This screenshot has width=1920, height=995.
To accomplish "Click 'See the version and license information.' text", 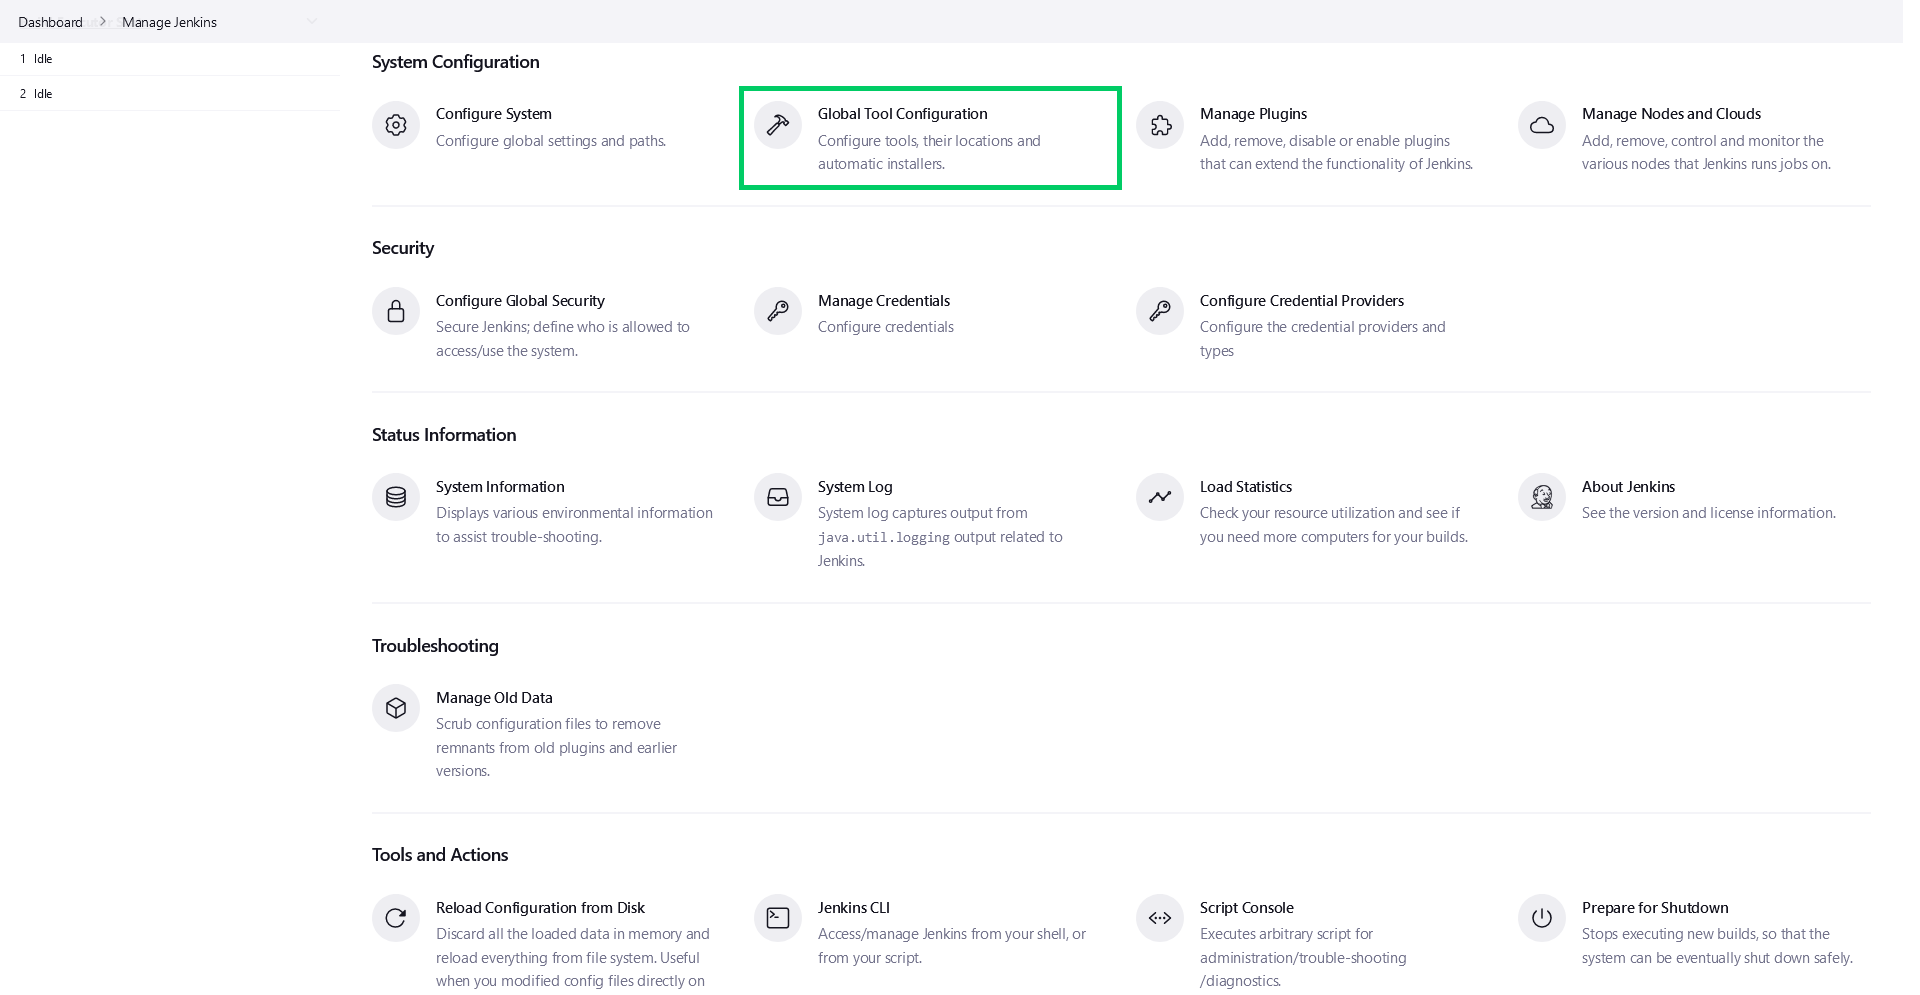I will click(x=1709, y=513).
